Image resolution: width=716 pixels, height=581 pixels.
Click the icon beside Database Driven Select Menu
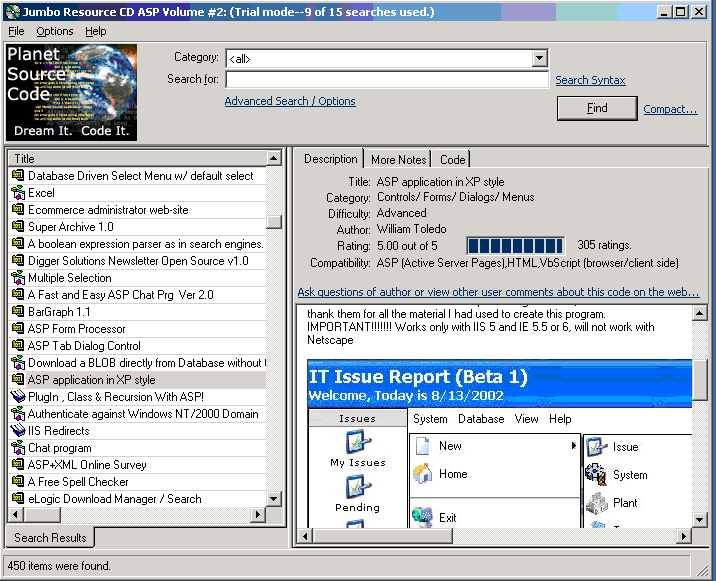pyautogui.click(x=18, y=175)
